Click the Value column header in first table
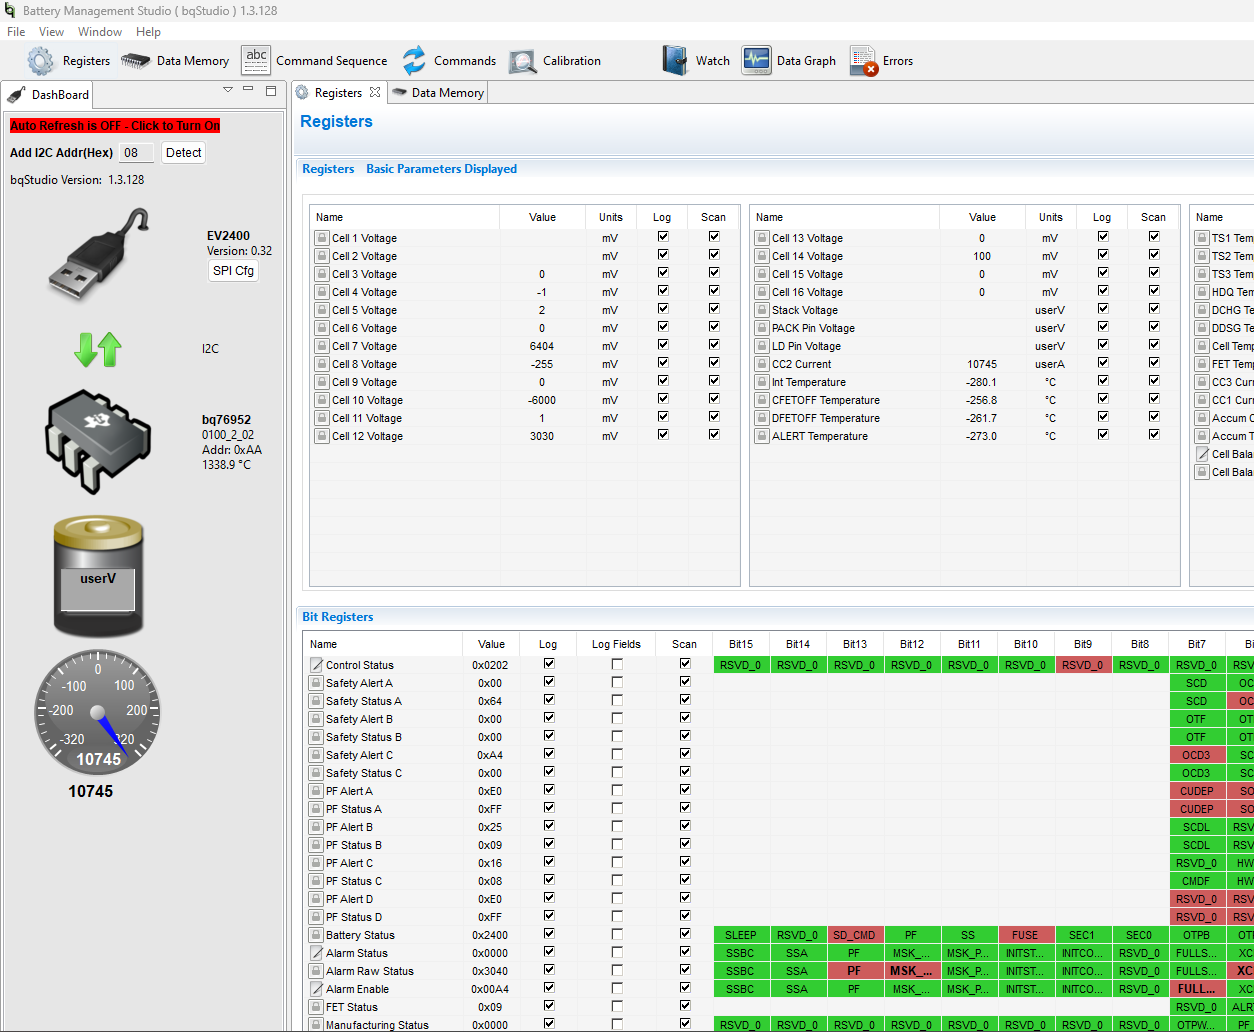Viewport: 1254px width, 1032px height. coord(542,217)
